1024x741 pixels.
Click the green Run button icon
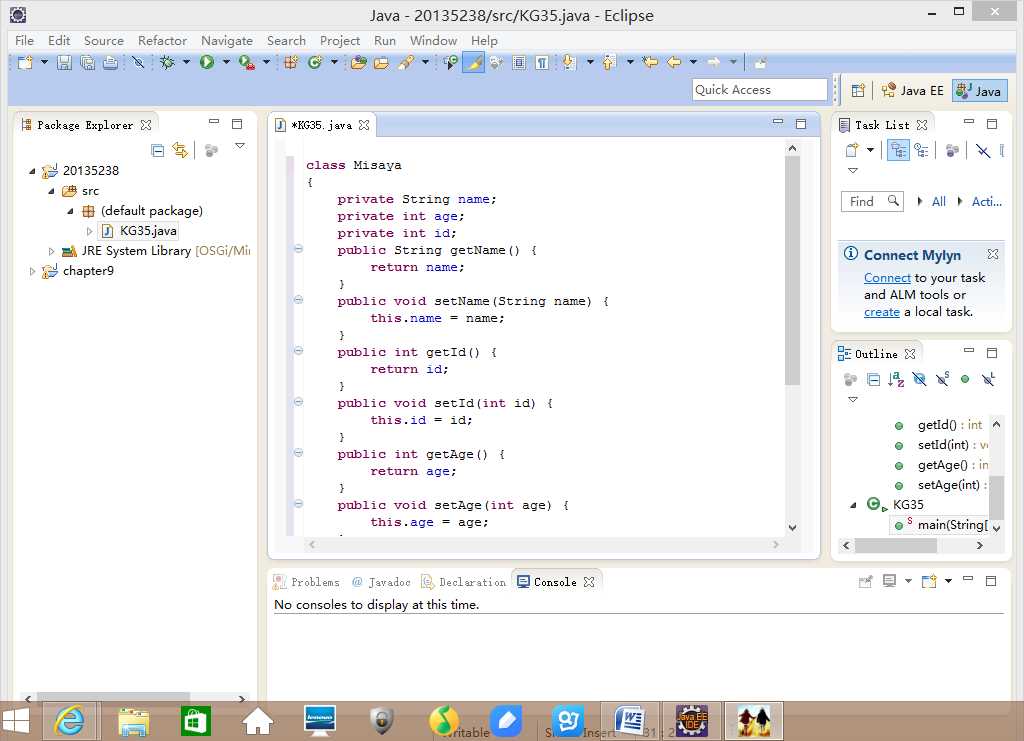tap(207, 63)
